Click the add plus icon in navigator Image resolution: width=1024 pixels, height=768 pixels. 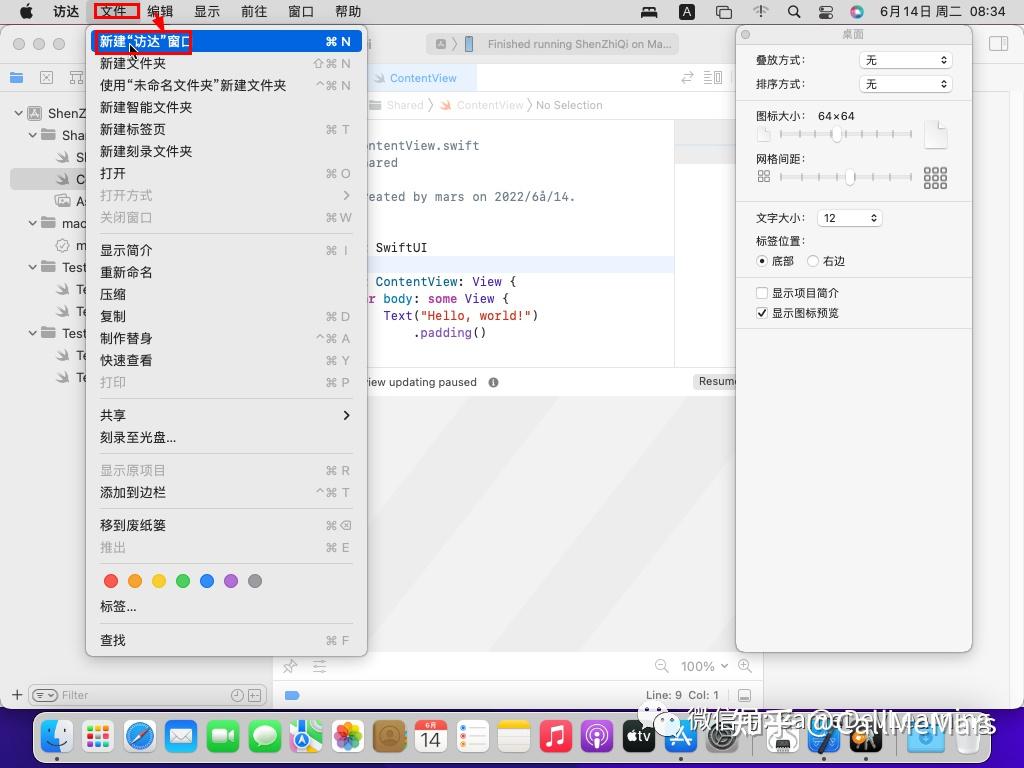click(17, 695)
